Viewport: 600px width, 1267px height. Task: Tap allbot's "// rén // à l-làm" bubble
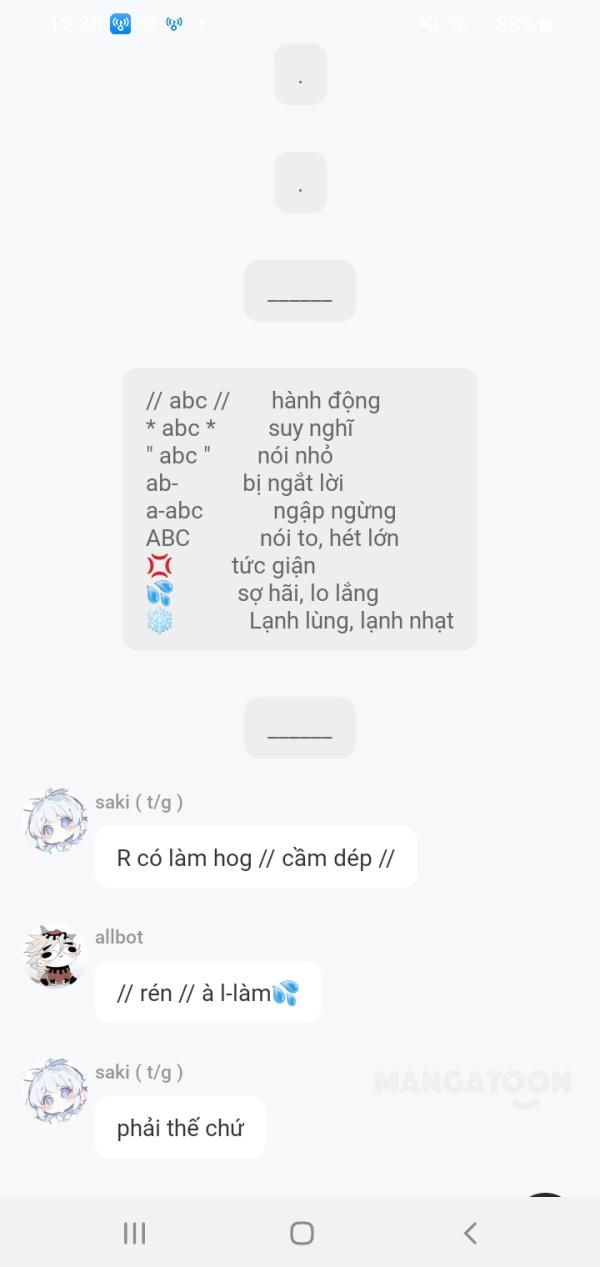(x=208, y=992)
